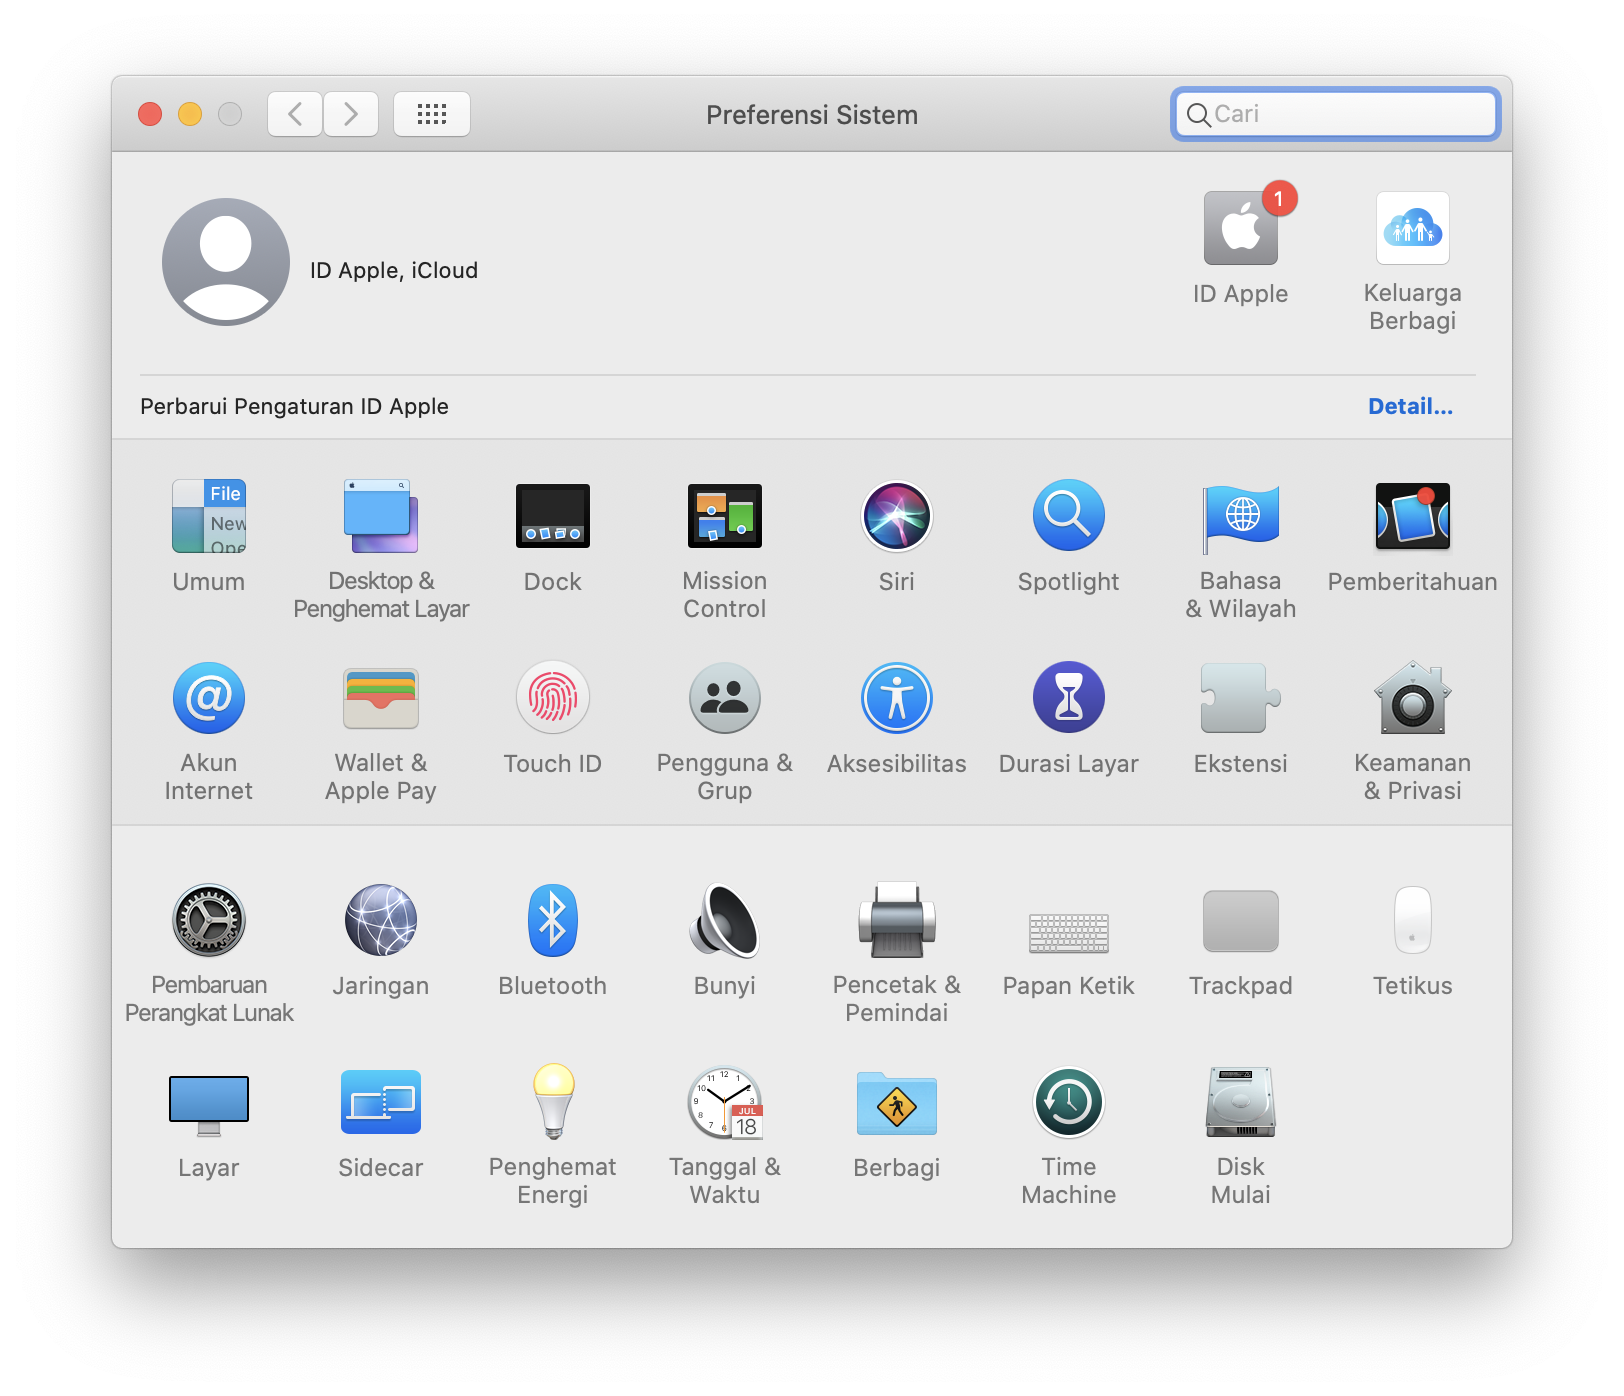Open Wallet & Apple Pay settings
The height and width of the screenshot is (1396, 1624).
point(380,699)
